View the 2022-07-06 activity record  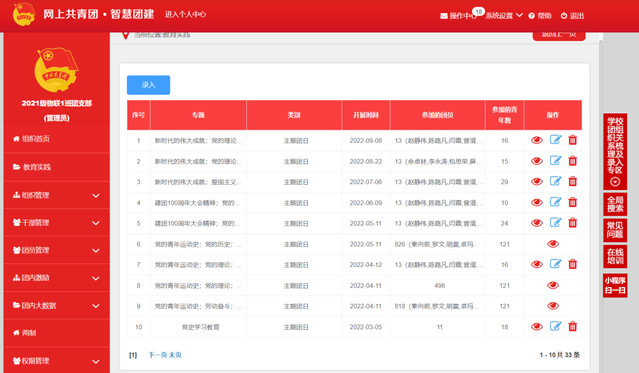(537, 181)
